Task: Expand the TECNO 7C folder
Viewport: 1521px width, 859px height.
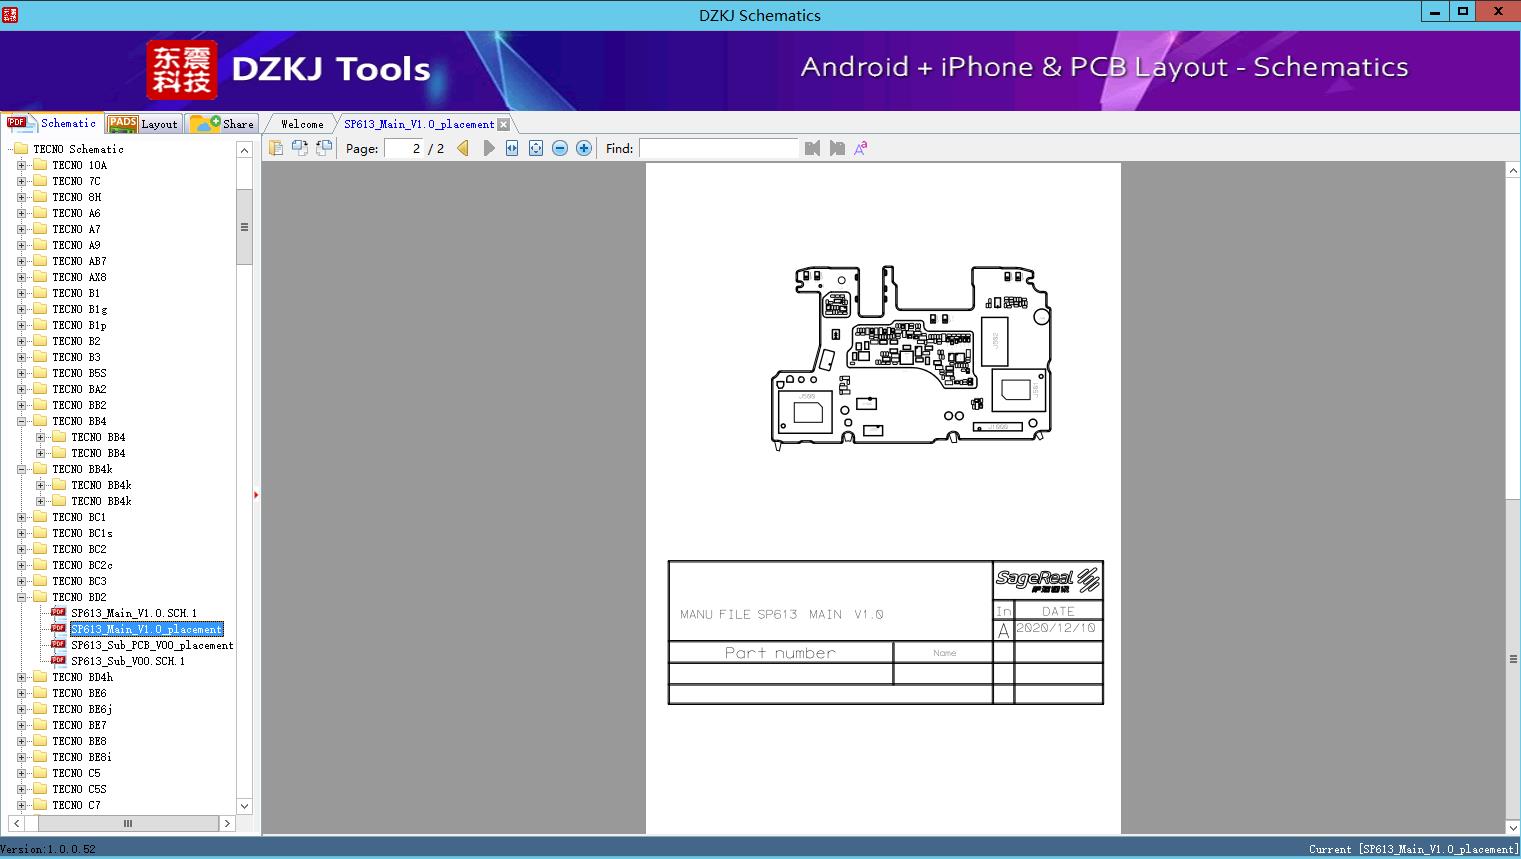Action: tap(22, 181)
